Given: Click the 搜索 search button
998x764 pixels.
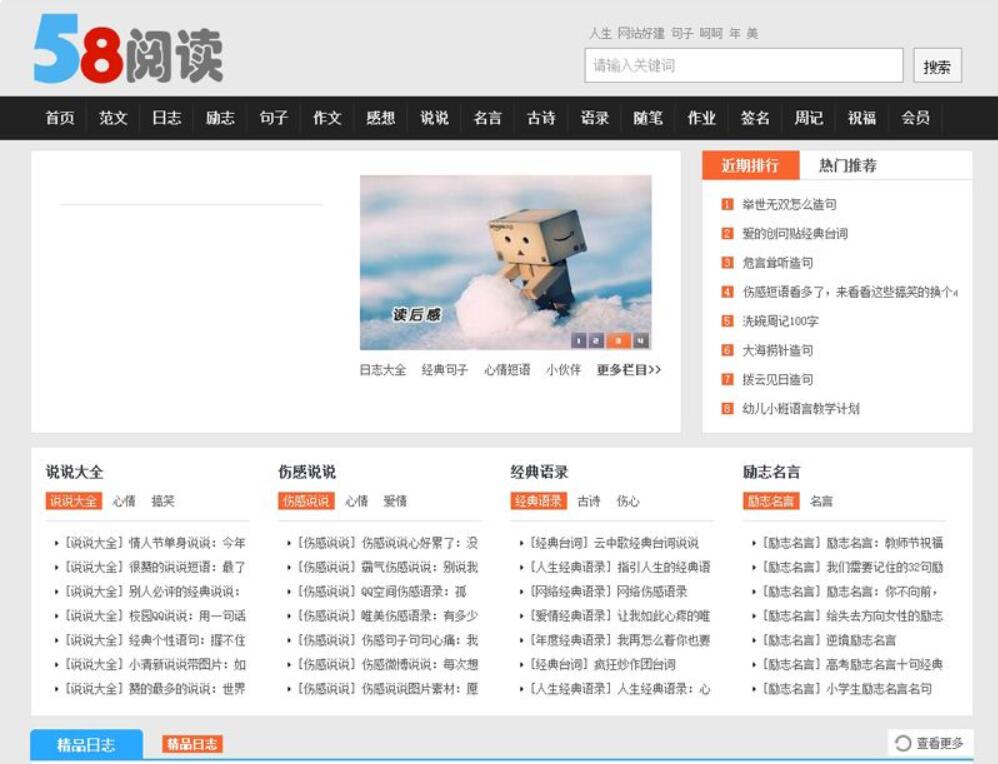Looking at the screenshot, I should [x=937, y=63].
